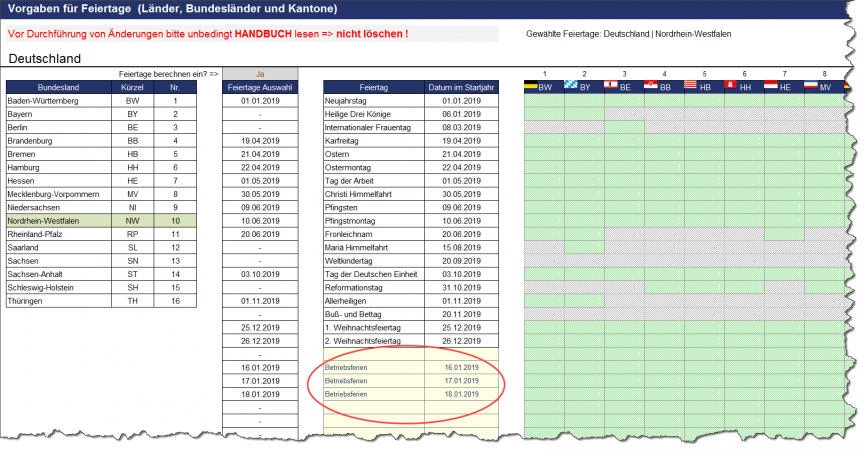Click the first Betriebsferien entry cell
864x450 pixels.
click(374, 367)
